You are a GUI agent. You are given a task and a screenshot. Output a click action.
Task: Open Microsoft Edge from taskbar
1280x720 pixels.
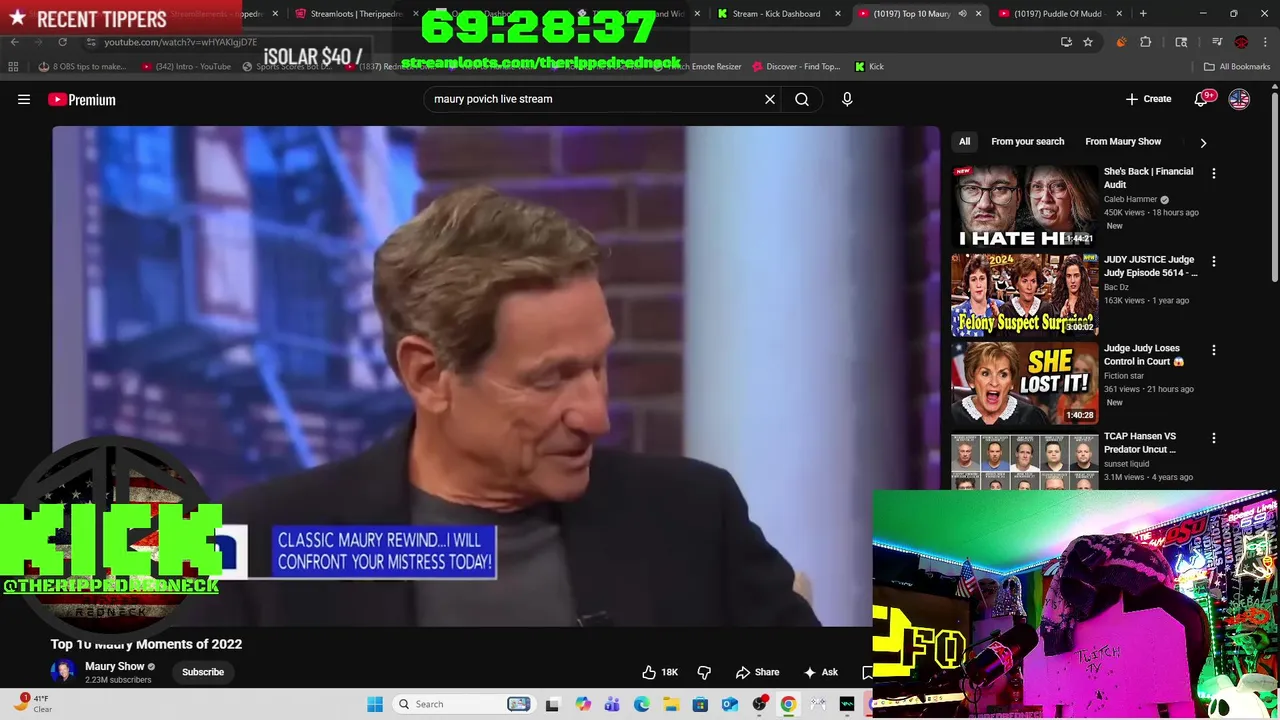(642, 704)
